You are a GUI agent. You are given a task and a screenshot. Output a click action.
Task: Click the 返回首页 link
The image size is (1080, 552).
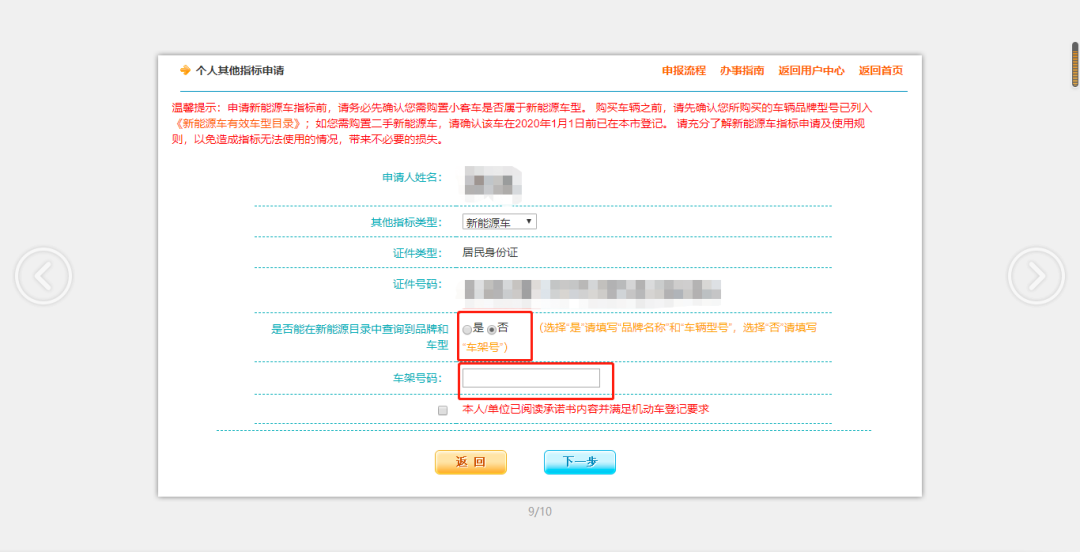[881, 70]
